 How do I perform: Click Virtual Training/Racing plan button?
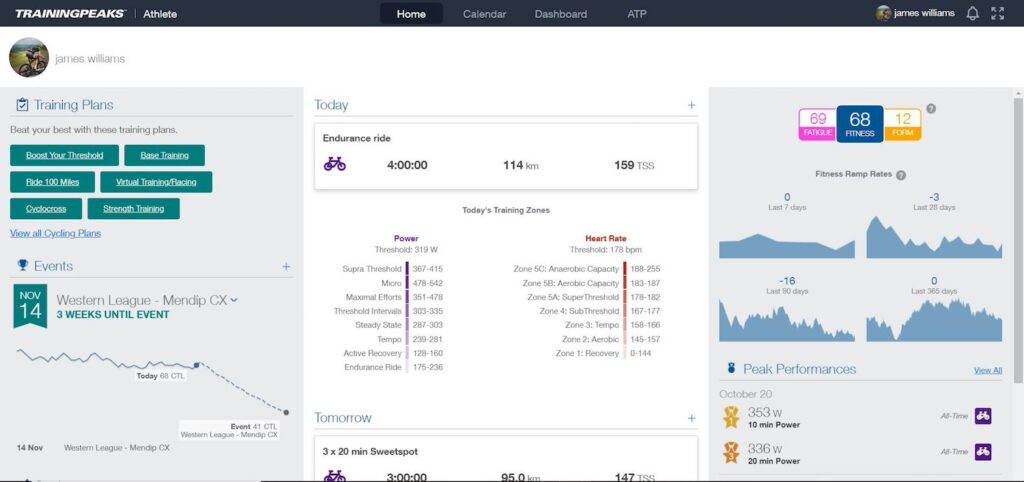click(156, 182)
